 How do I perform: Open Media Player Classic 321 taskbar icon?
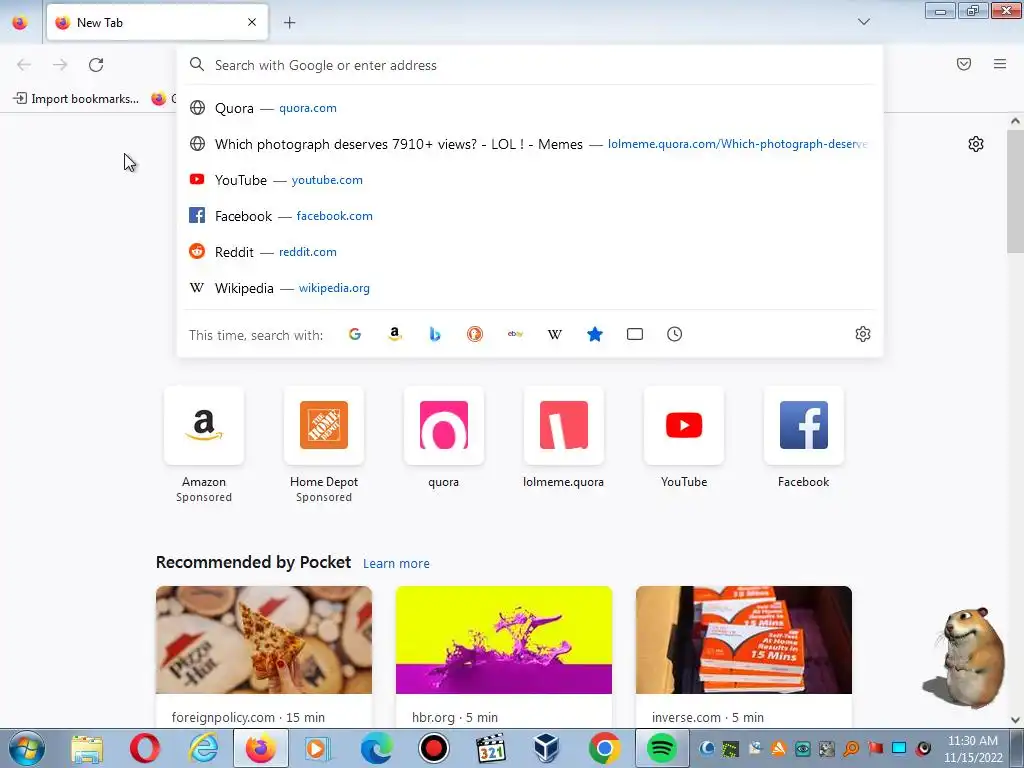(491, 748)
